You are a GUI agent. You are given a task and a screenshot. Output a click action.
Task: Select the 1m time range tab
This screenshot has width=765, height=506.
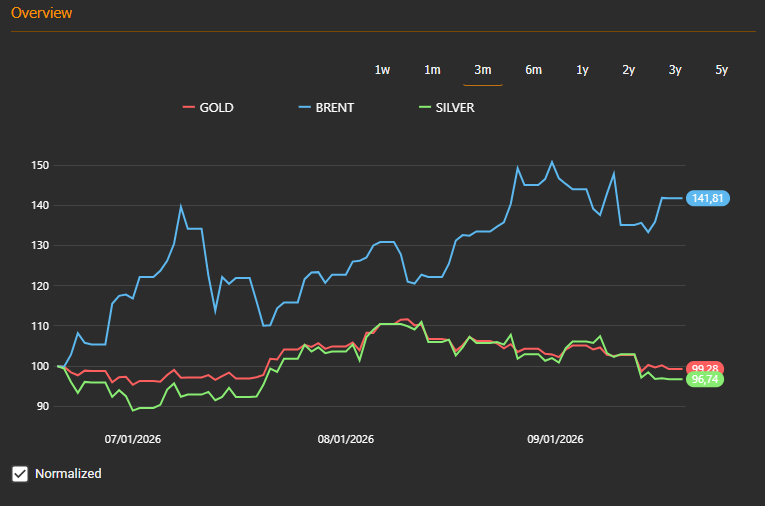432,70
